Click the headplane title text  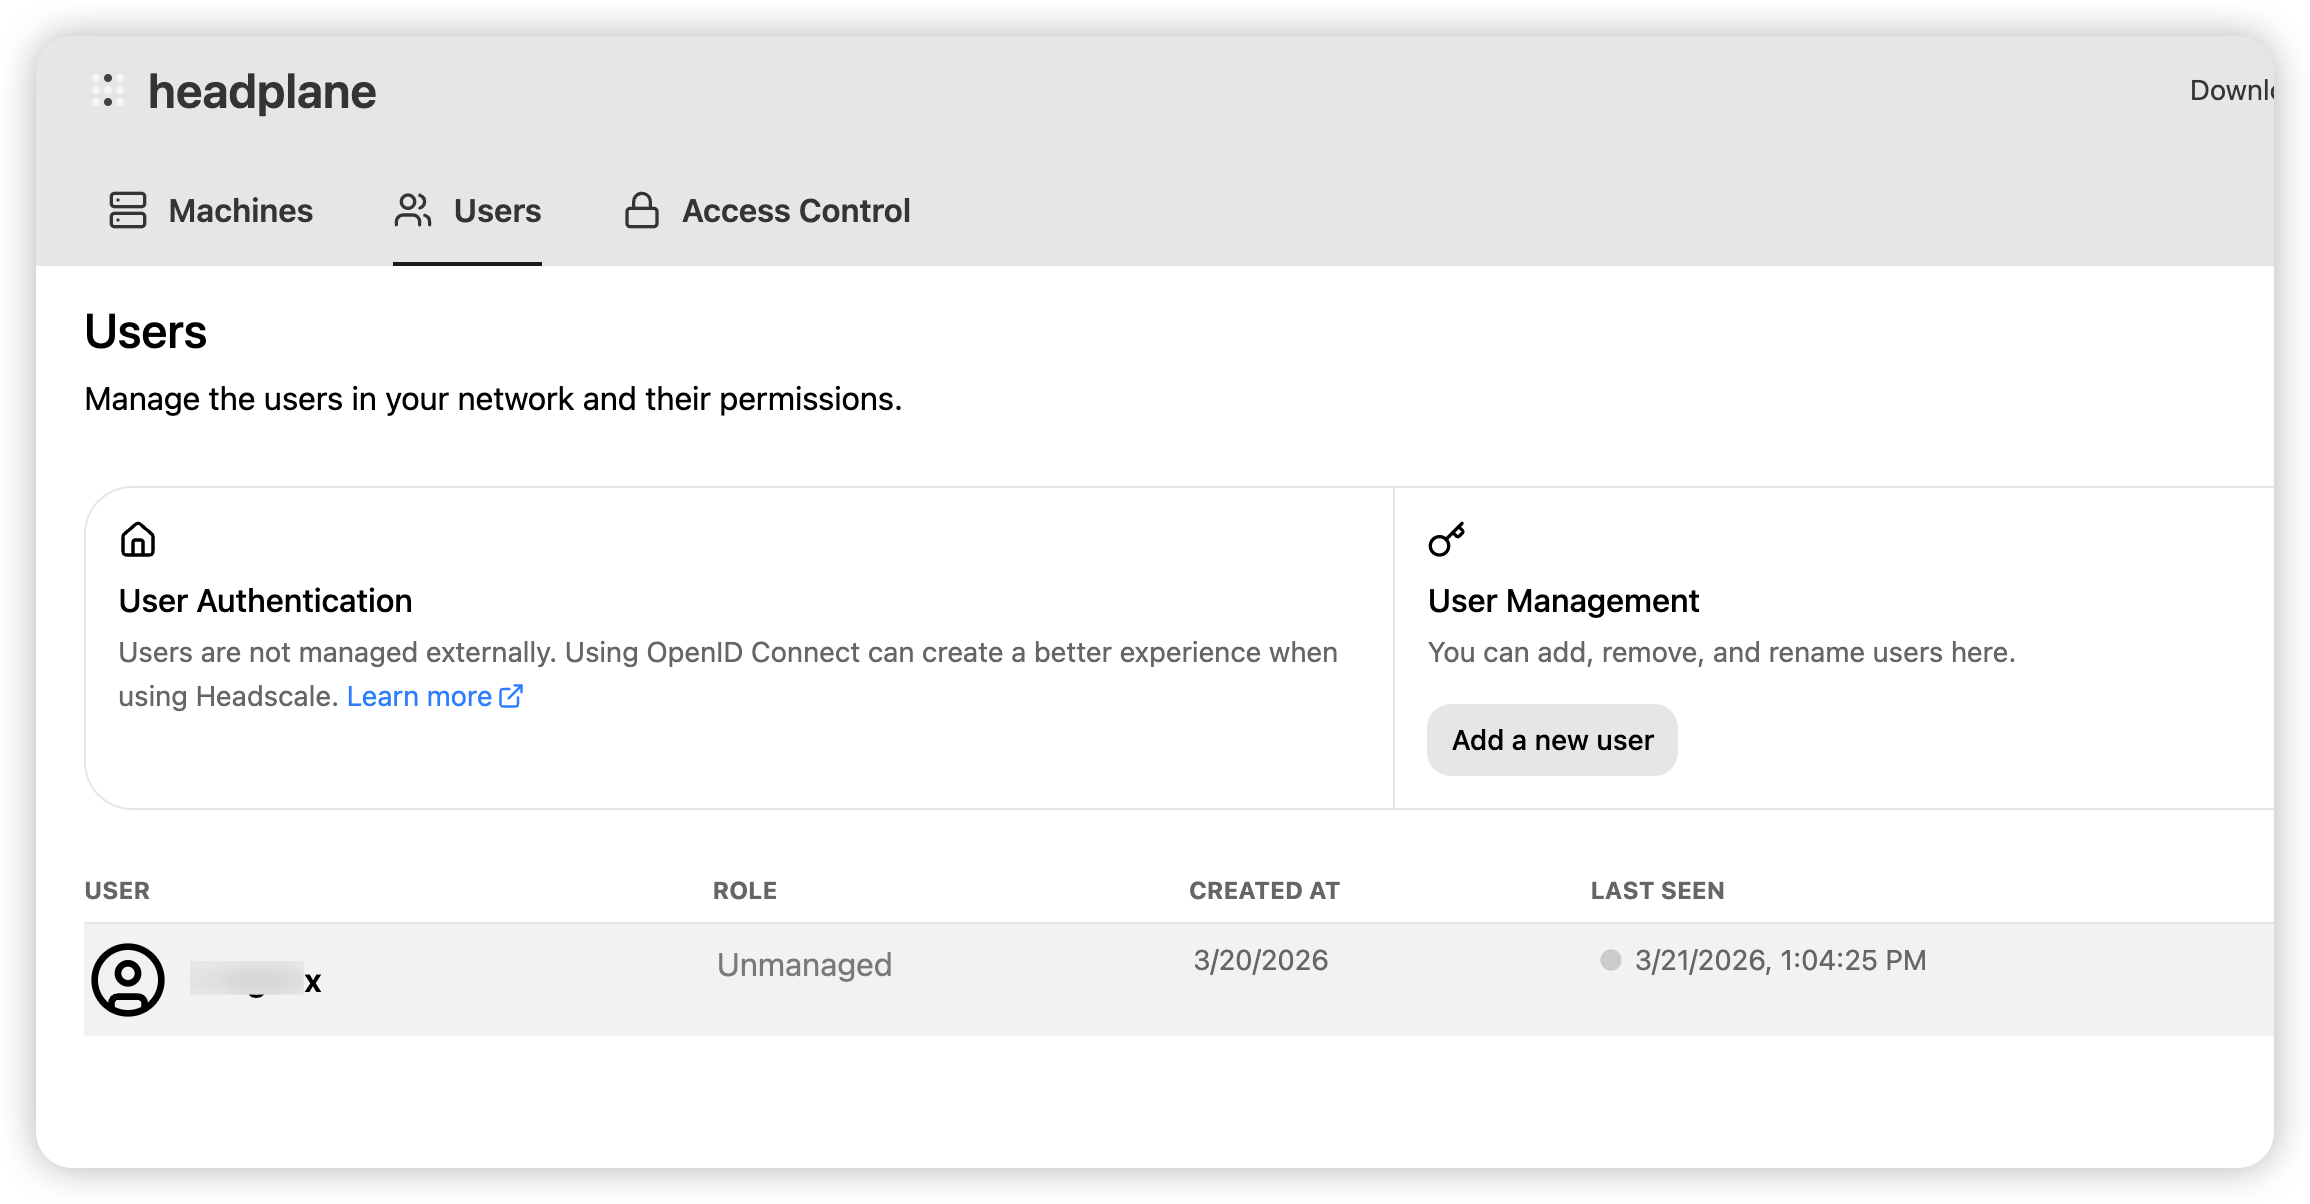pyautogui.click(x=262, y=92)
